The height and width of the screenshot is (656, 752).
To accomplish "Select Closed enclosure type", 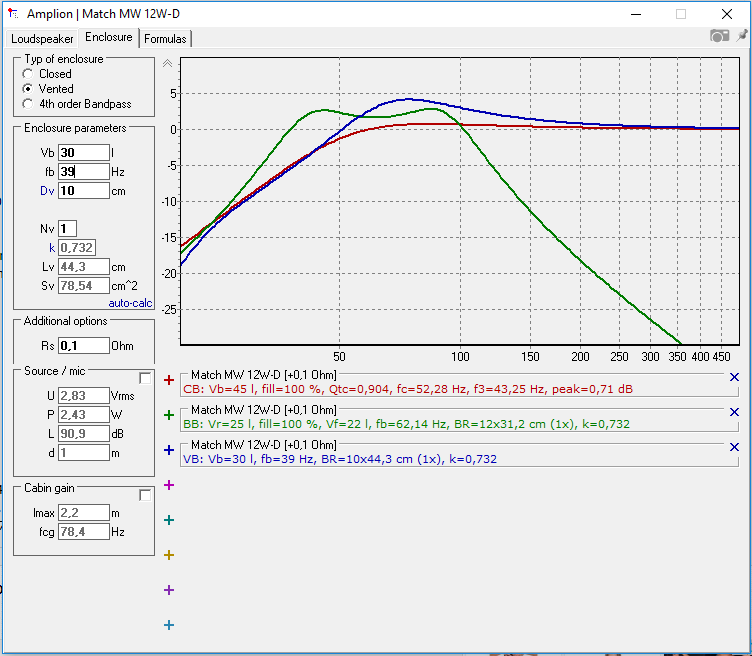I will pyautogui.click(x=28, y=74).
